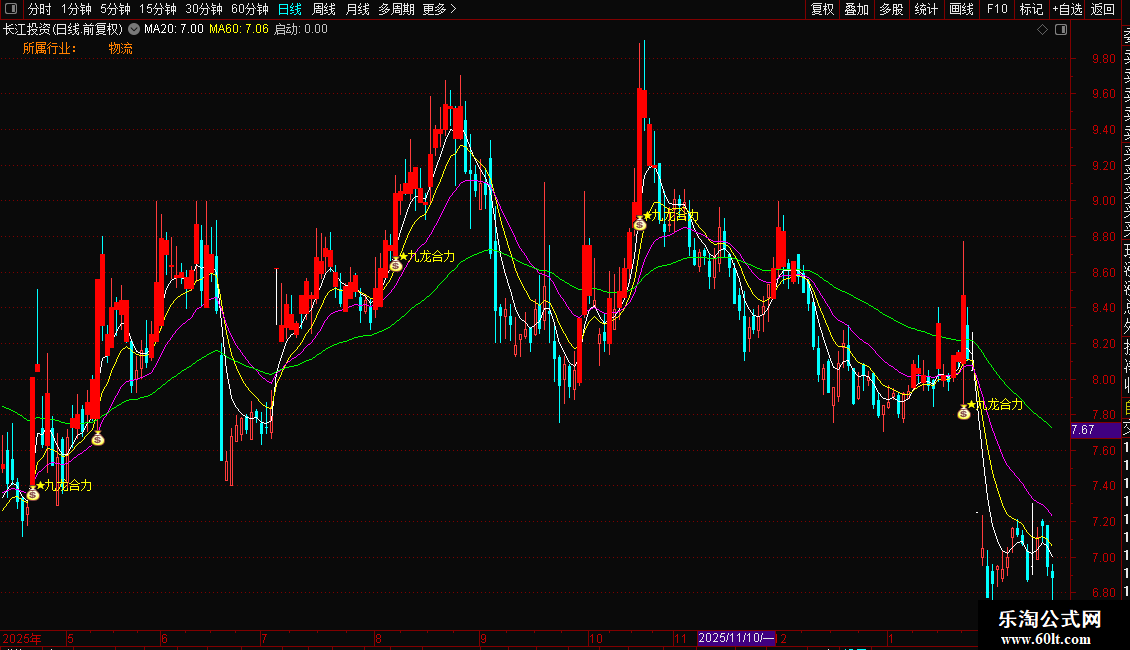The height and width of the screenshot is (650, 1130).
Task: Click the diamond icon near top right
Action: (1042, 30)
